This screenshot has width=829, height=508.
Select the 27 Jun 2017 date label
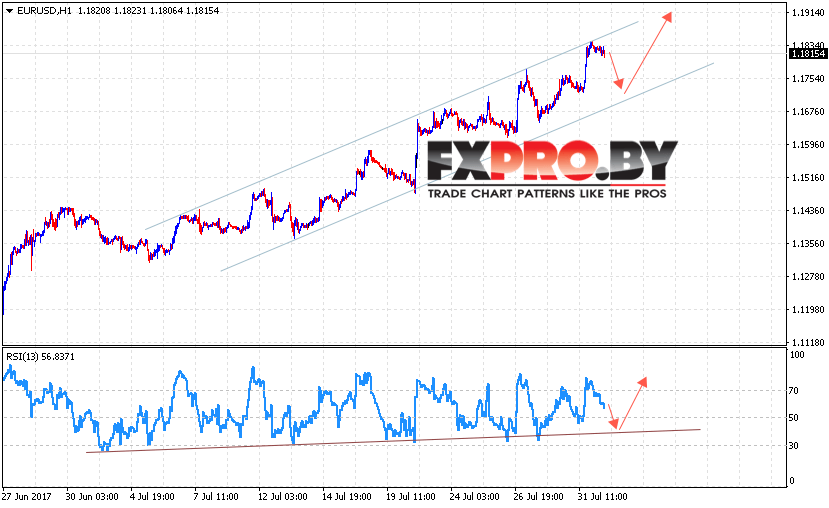(x=26, y=497)
